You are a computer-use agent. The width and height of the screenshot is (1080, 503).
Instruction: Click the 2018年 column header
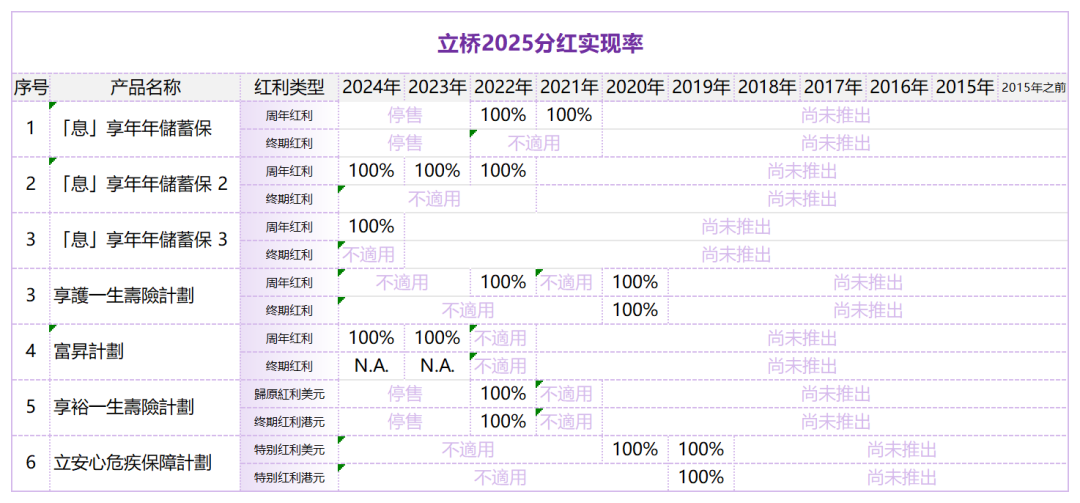pyautogui.click(x=767, y=88)
